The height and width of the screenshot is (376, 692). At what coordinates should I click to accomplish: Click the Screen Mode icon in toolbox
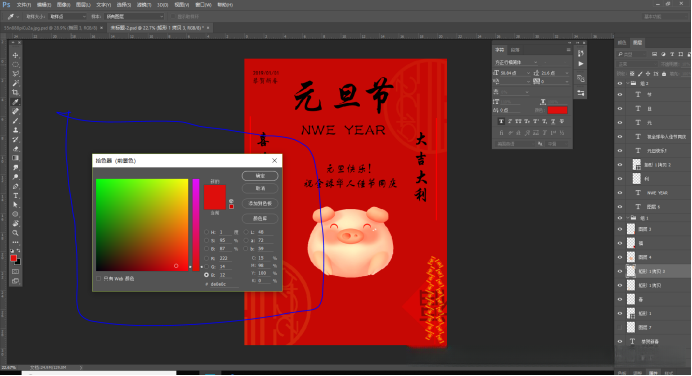pyautogui.click(x=15, y=281)
